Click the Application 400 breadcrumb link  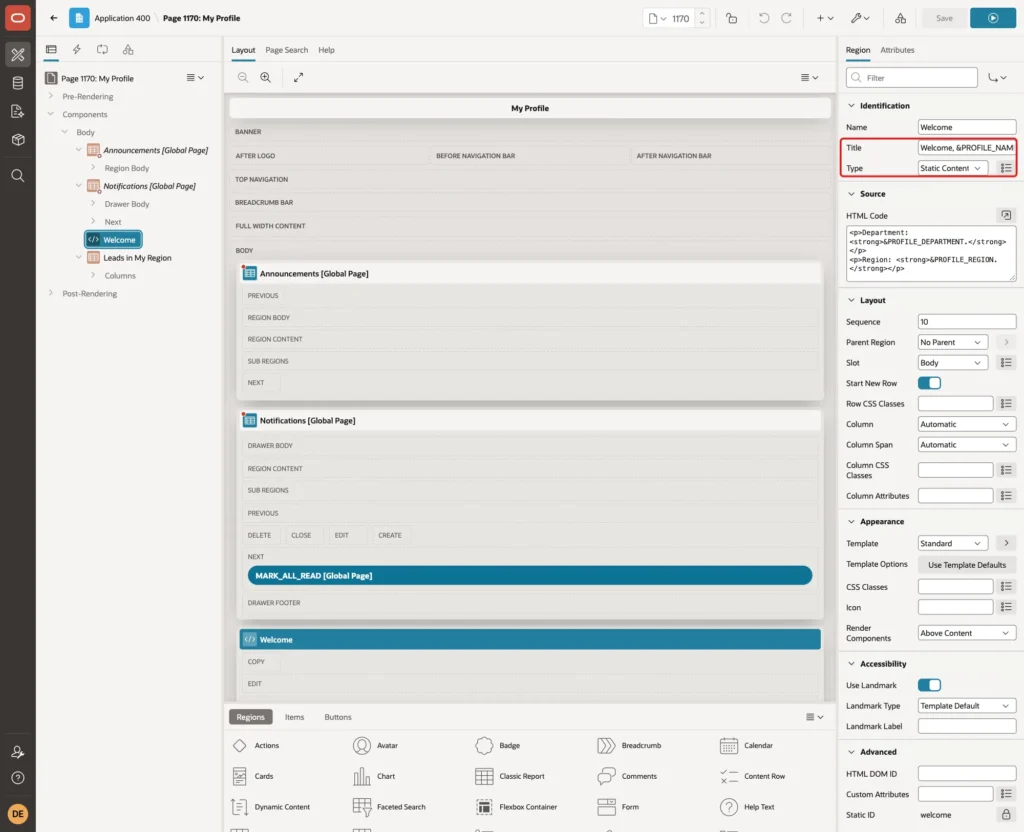[x=122, y=18]
